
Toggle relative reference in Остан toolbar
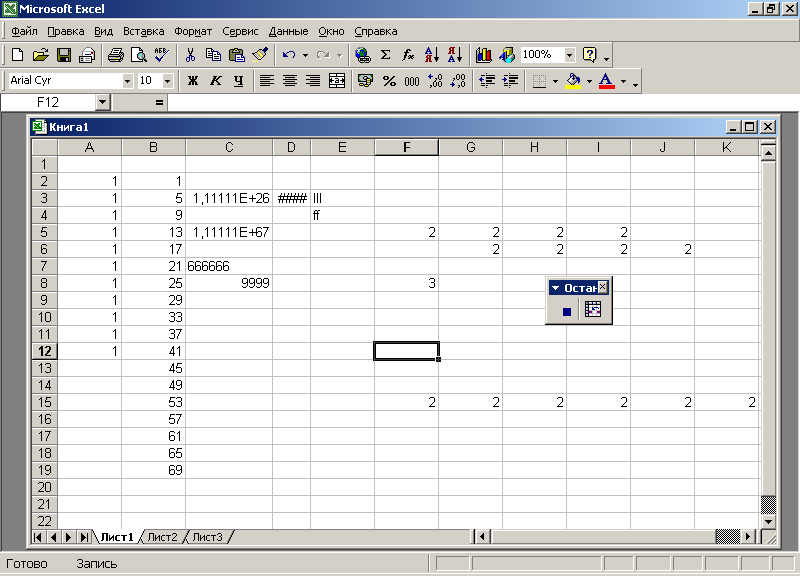point(593,309)
